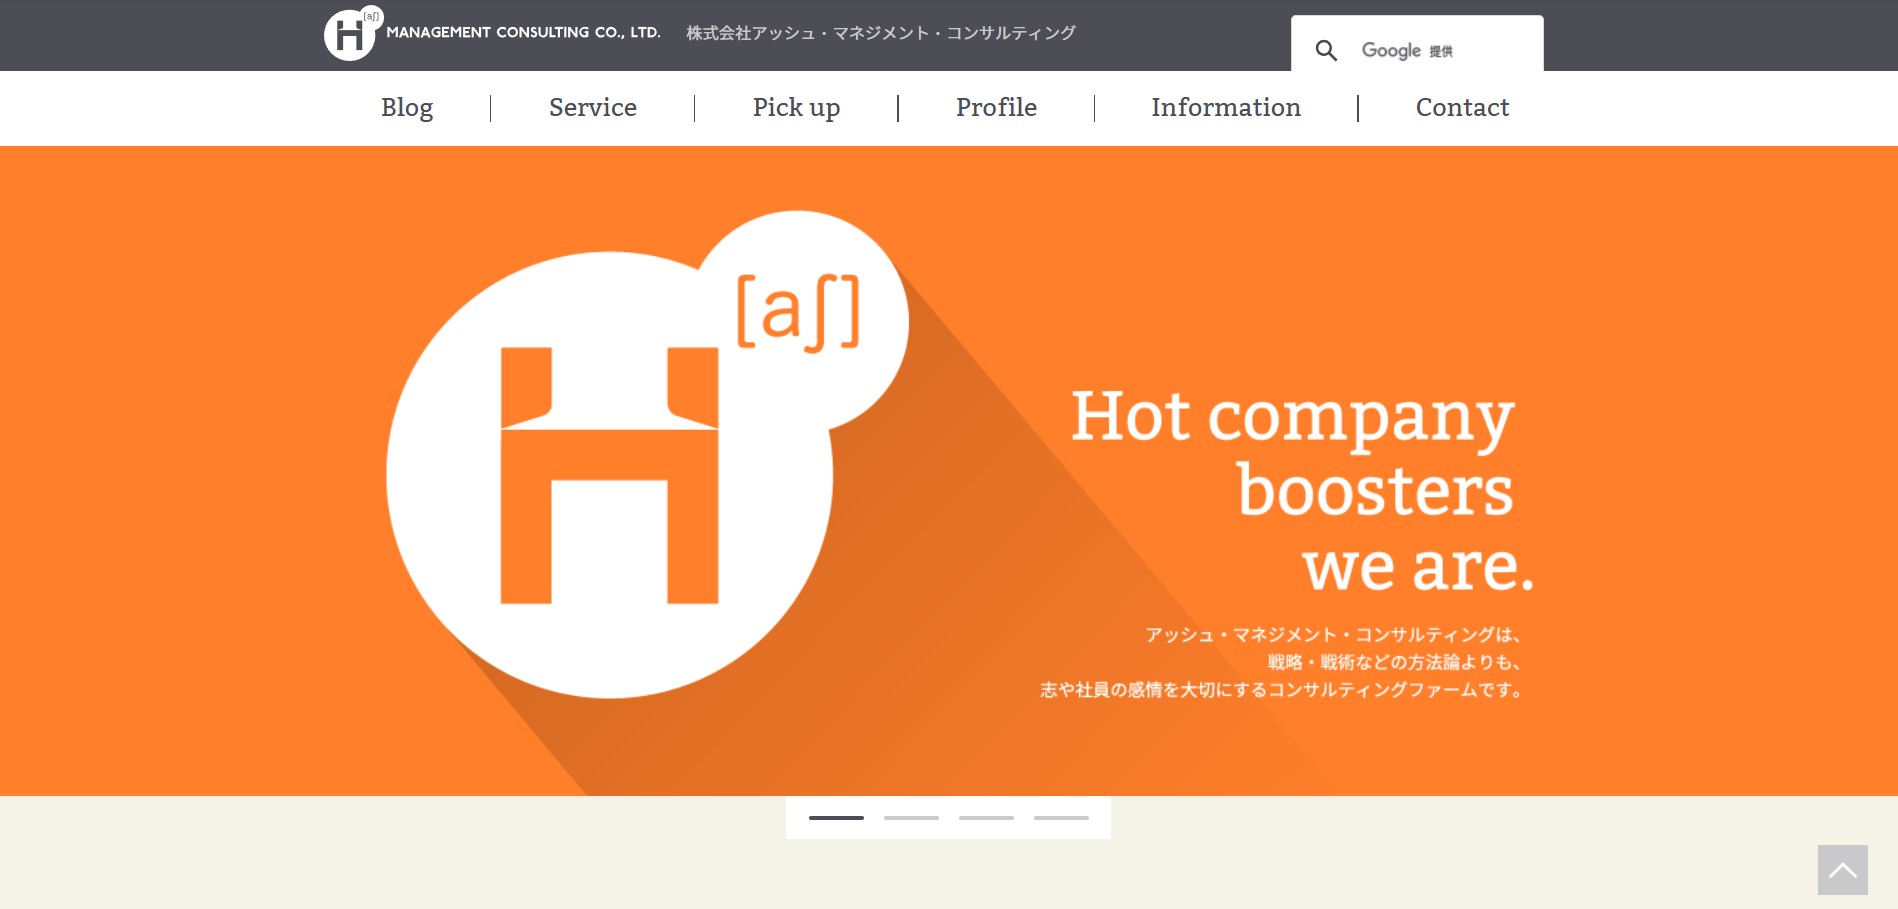Screen dimensions: 1898x909
Task: Open the Contact menu item
Action: pyautogui.click(x=1462, y=108)
